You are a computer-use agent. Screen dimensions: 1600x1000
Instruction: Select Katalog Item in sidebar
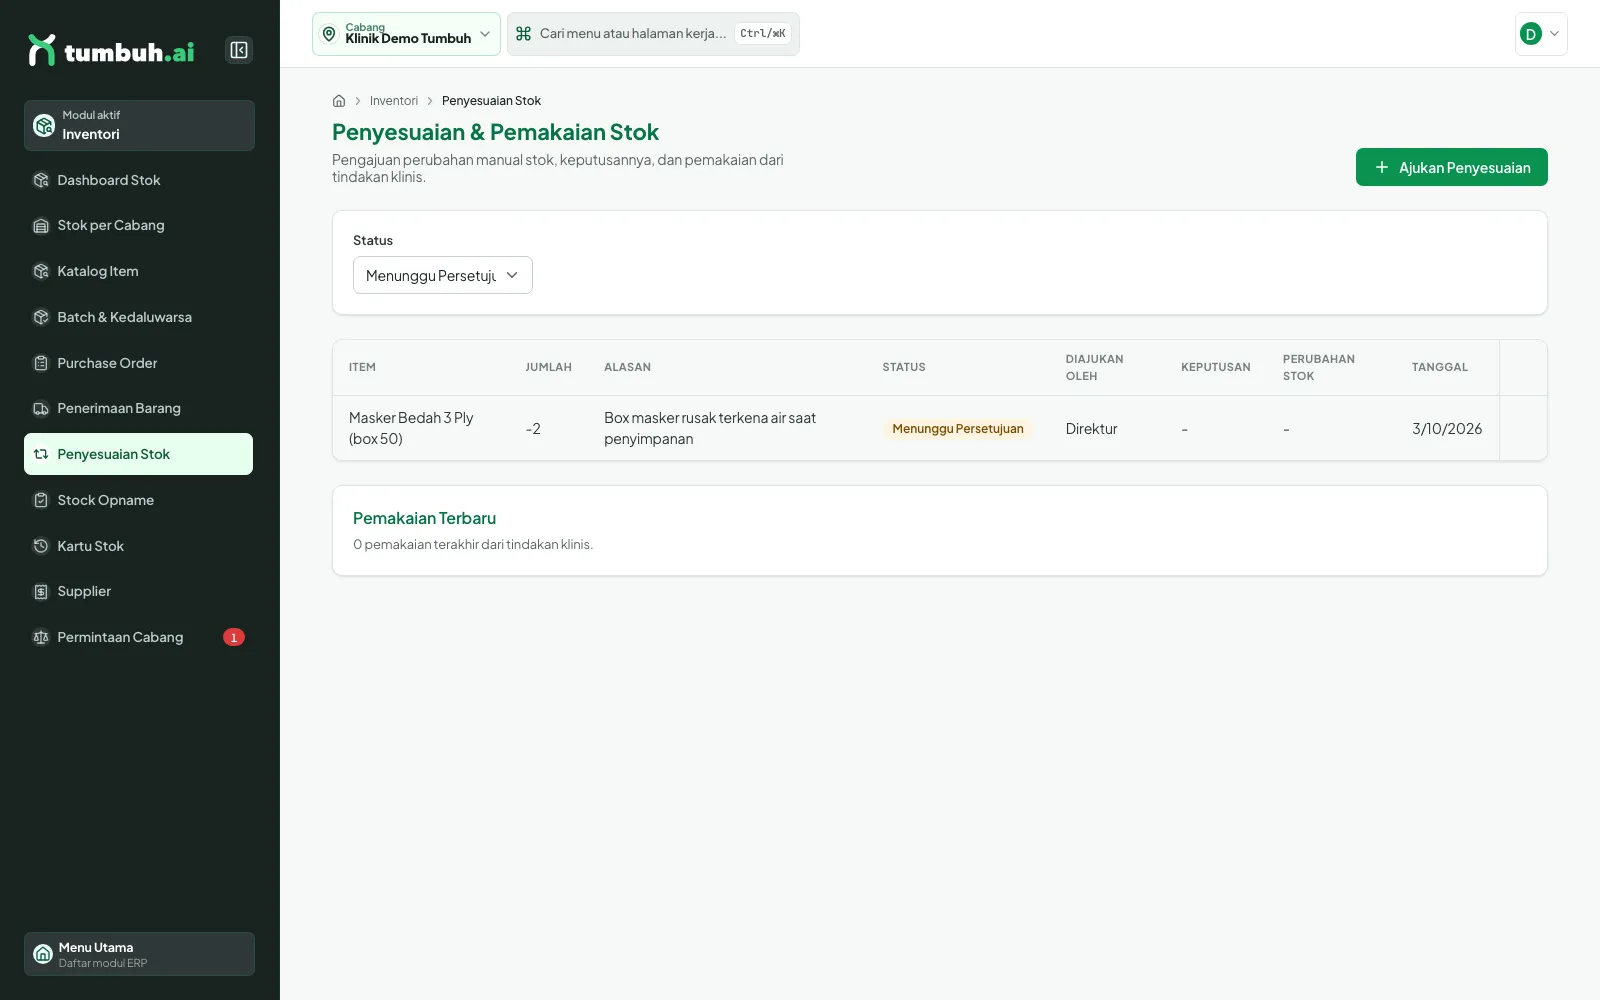tap(139, 271)
